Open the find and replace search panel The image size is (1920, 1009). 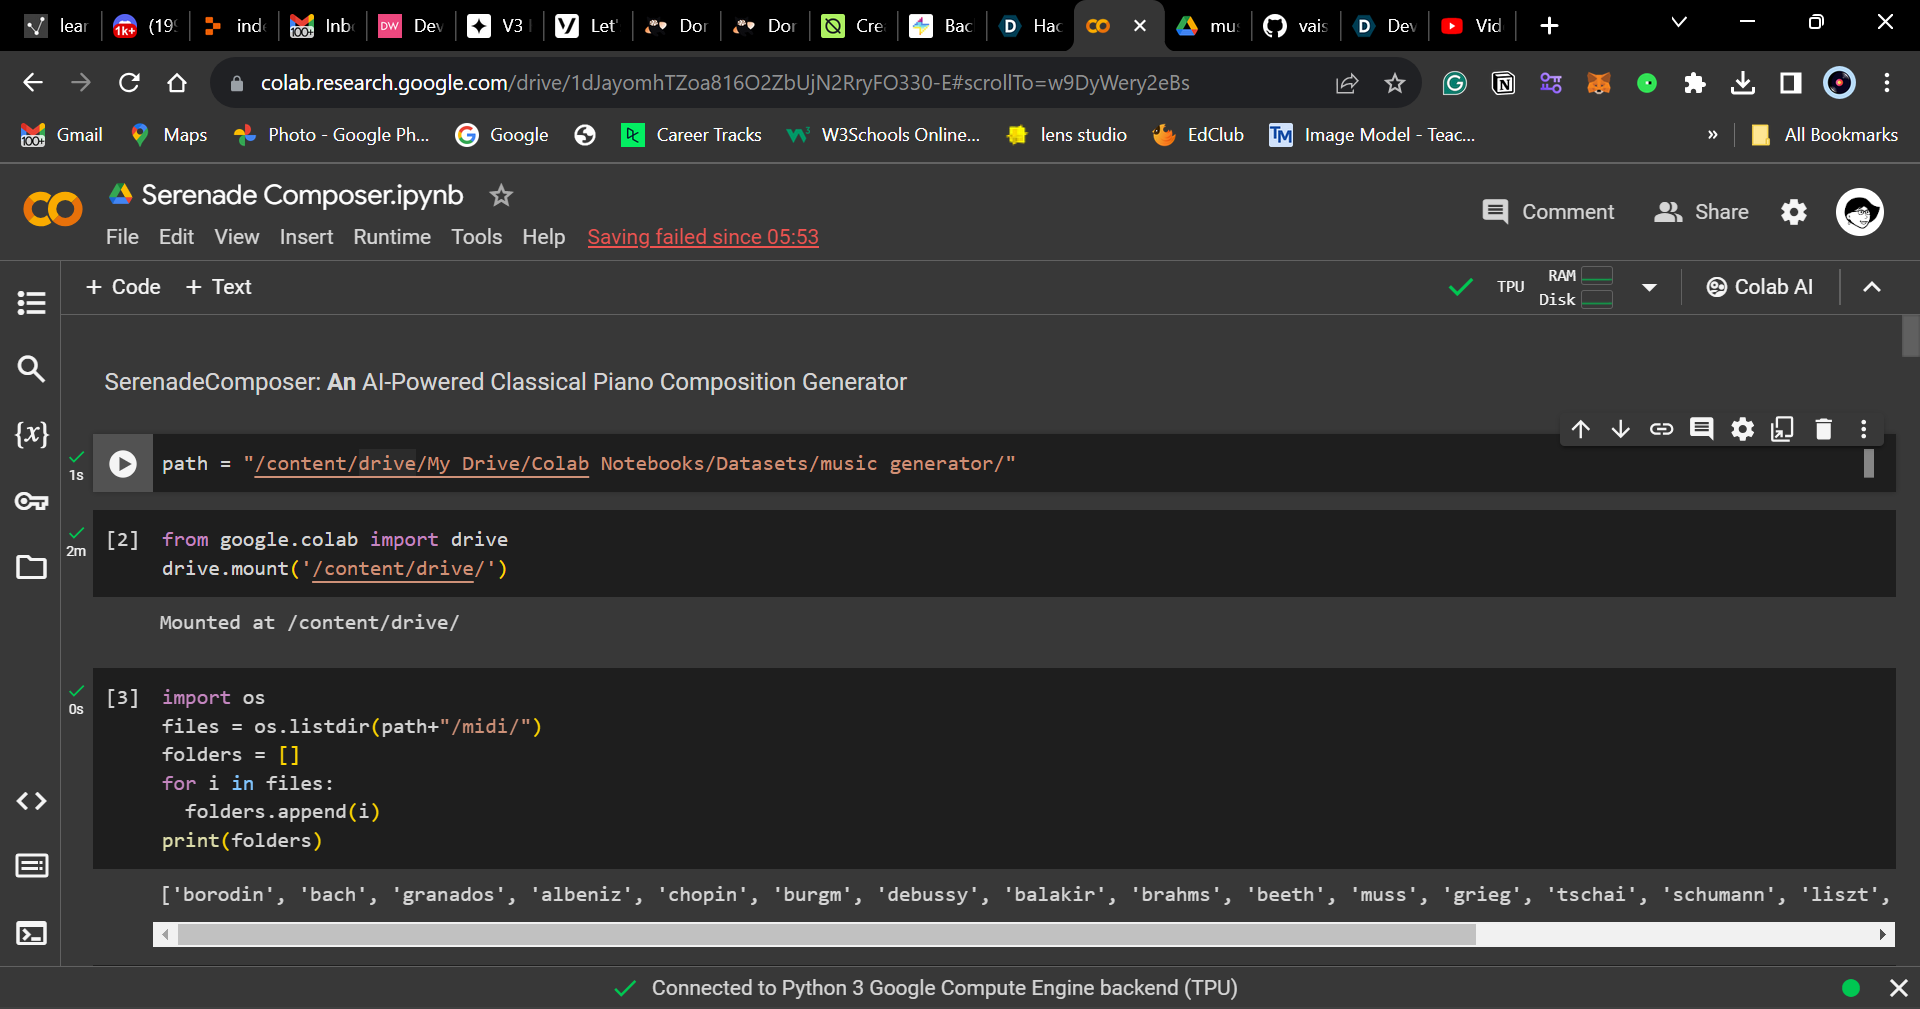point(31,369)
